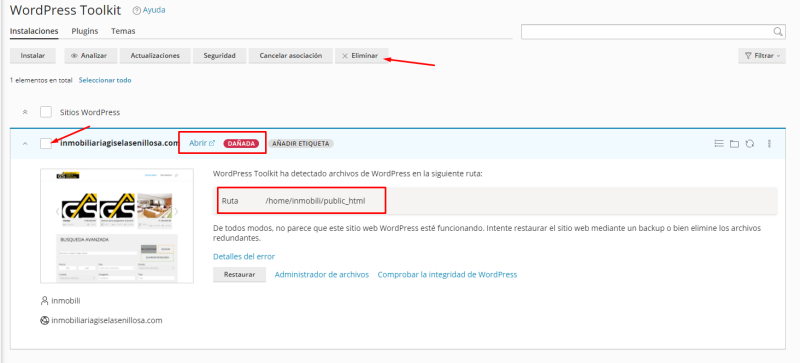
Task: Open the Filtrar dropdown
Action: click(x=762, y=56)
